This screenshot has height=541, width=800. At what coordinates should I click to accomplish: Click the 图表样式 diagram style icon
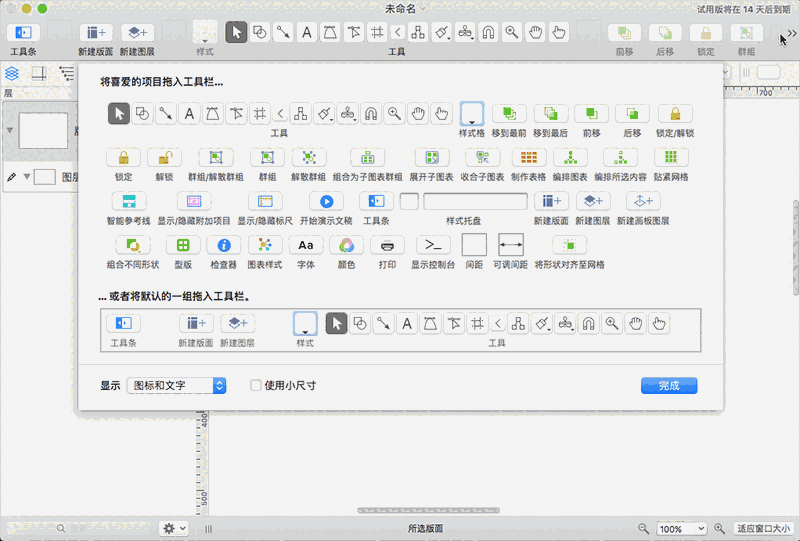click(265, 245)
